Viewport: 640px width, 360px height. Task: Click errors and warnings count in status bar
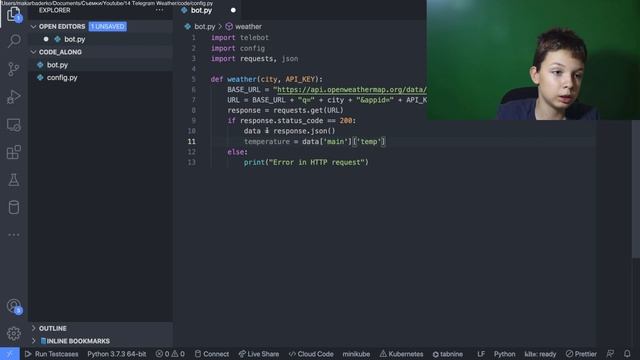pyautogui.click(x=170, y=354)
